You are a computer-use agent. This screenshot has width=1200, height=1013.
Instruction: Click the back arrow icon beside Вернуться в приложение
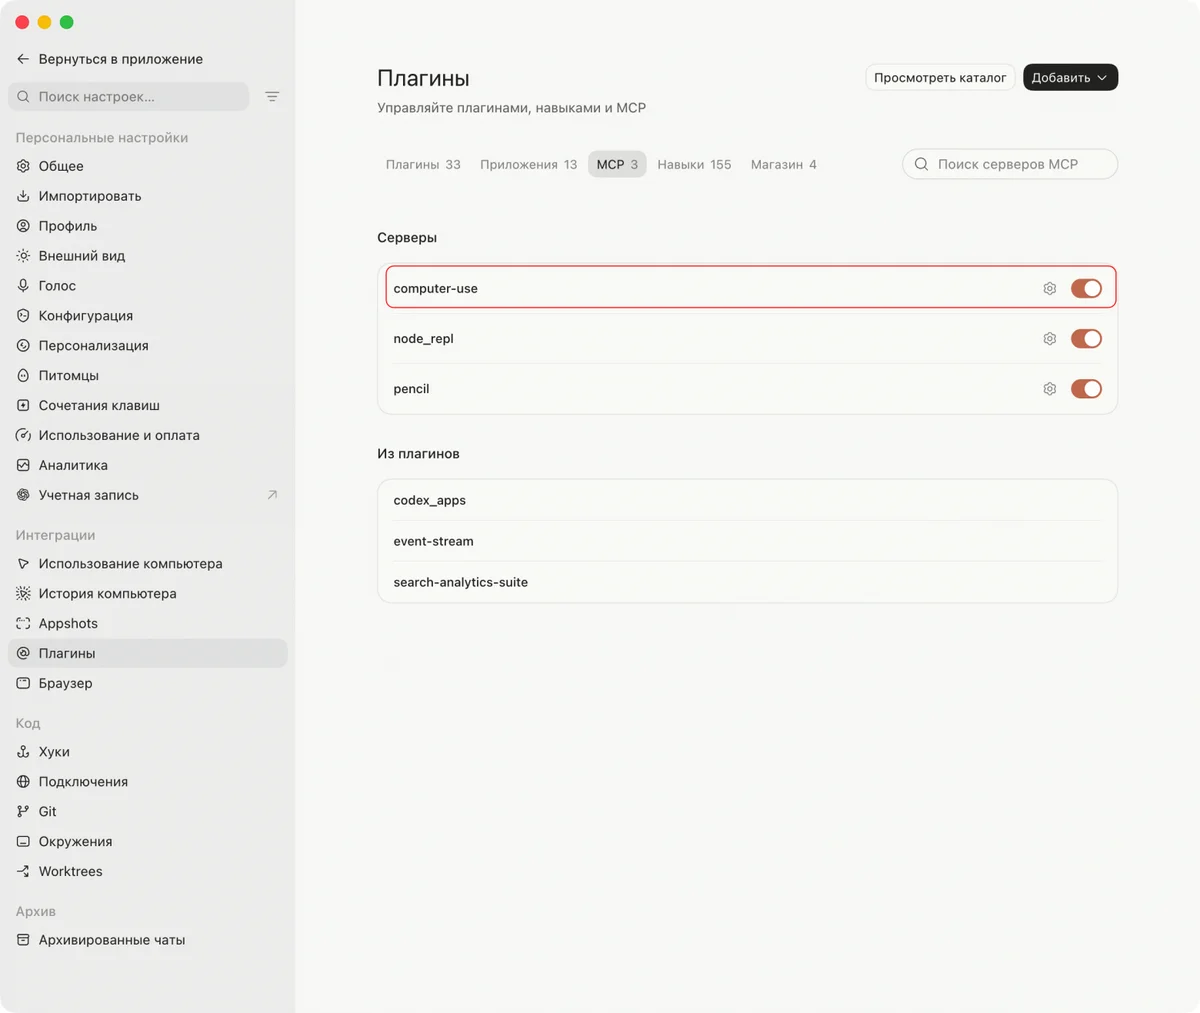[23, 59]
